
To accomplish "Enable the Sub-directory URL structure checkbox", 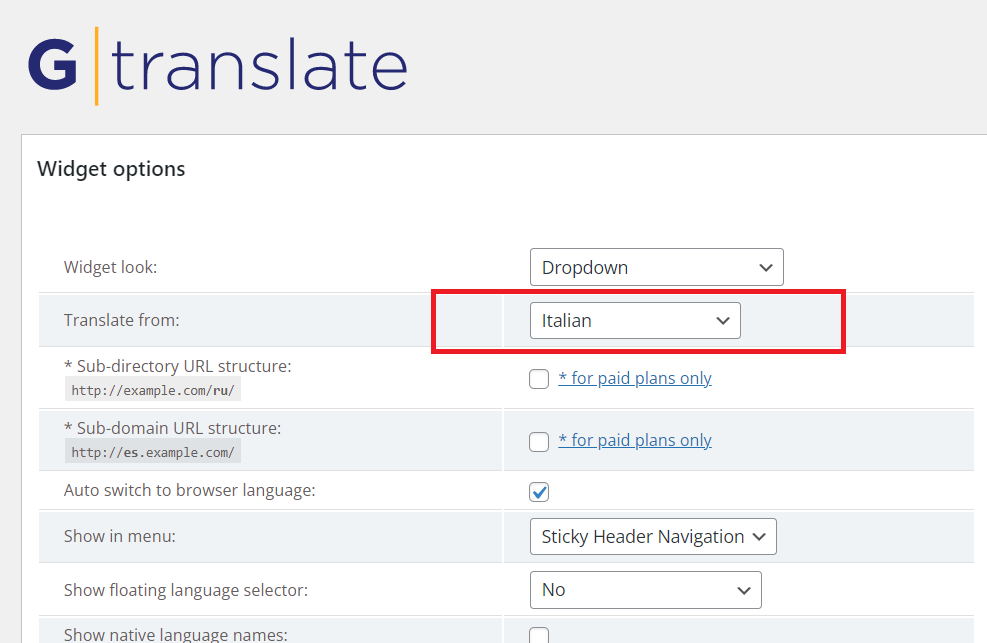I will (x=539, y=379).
